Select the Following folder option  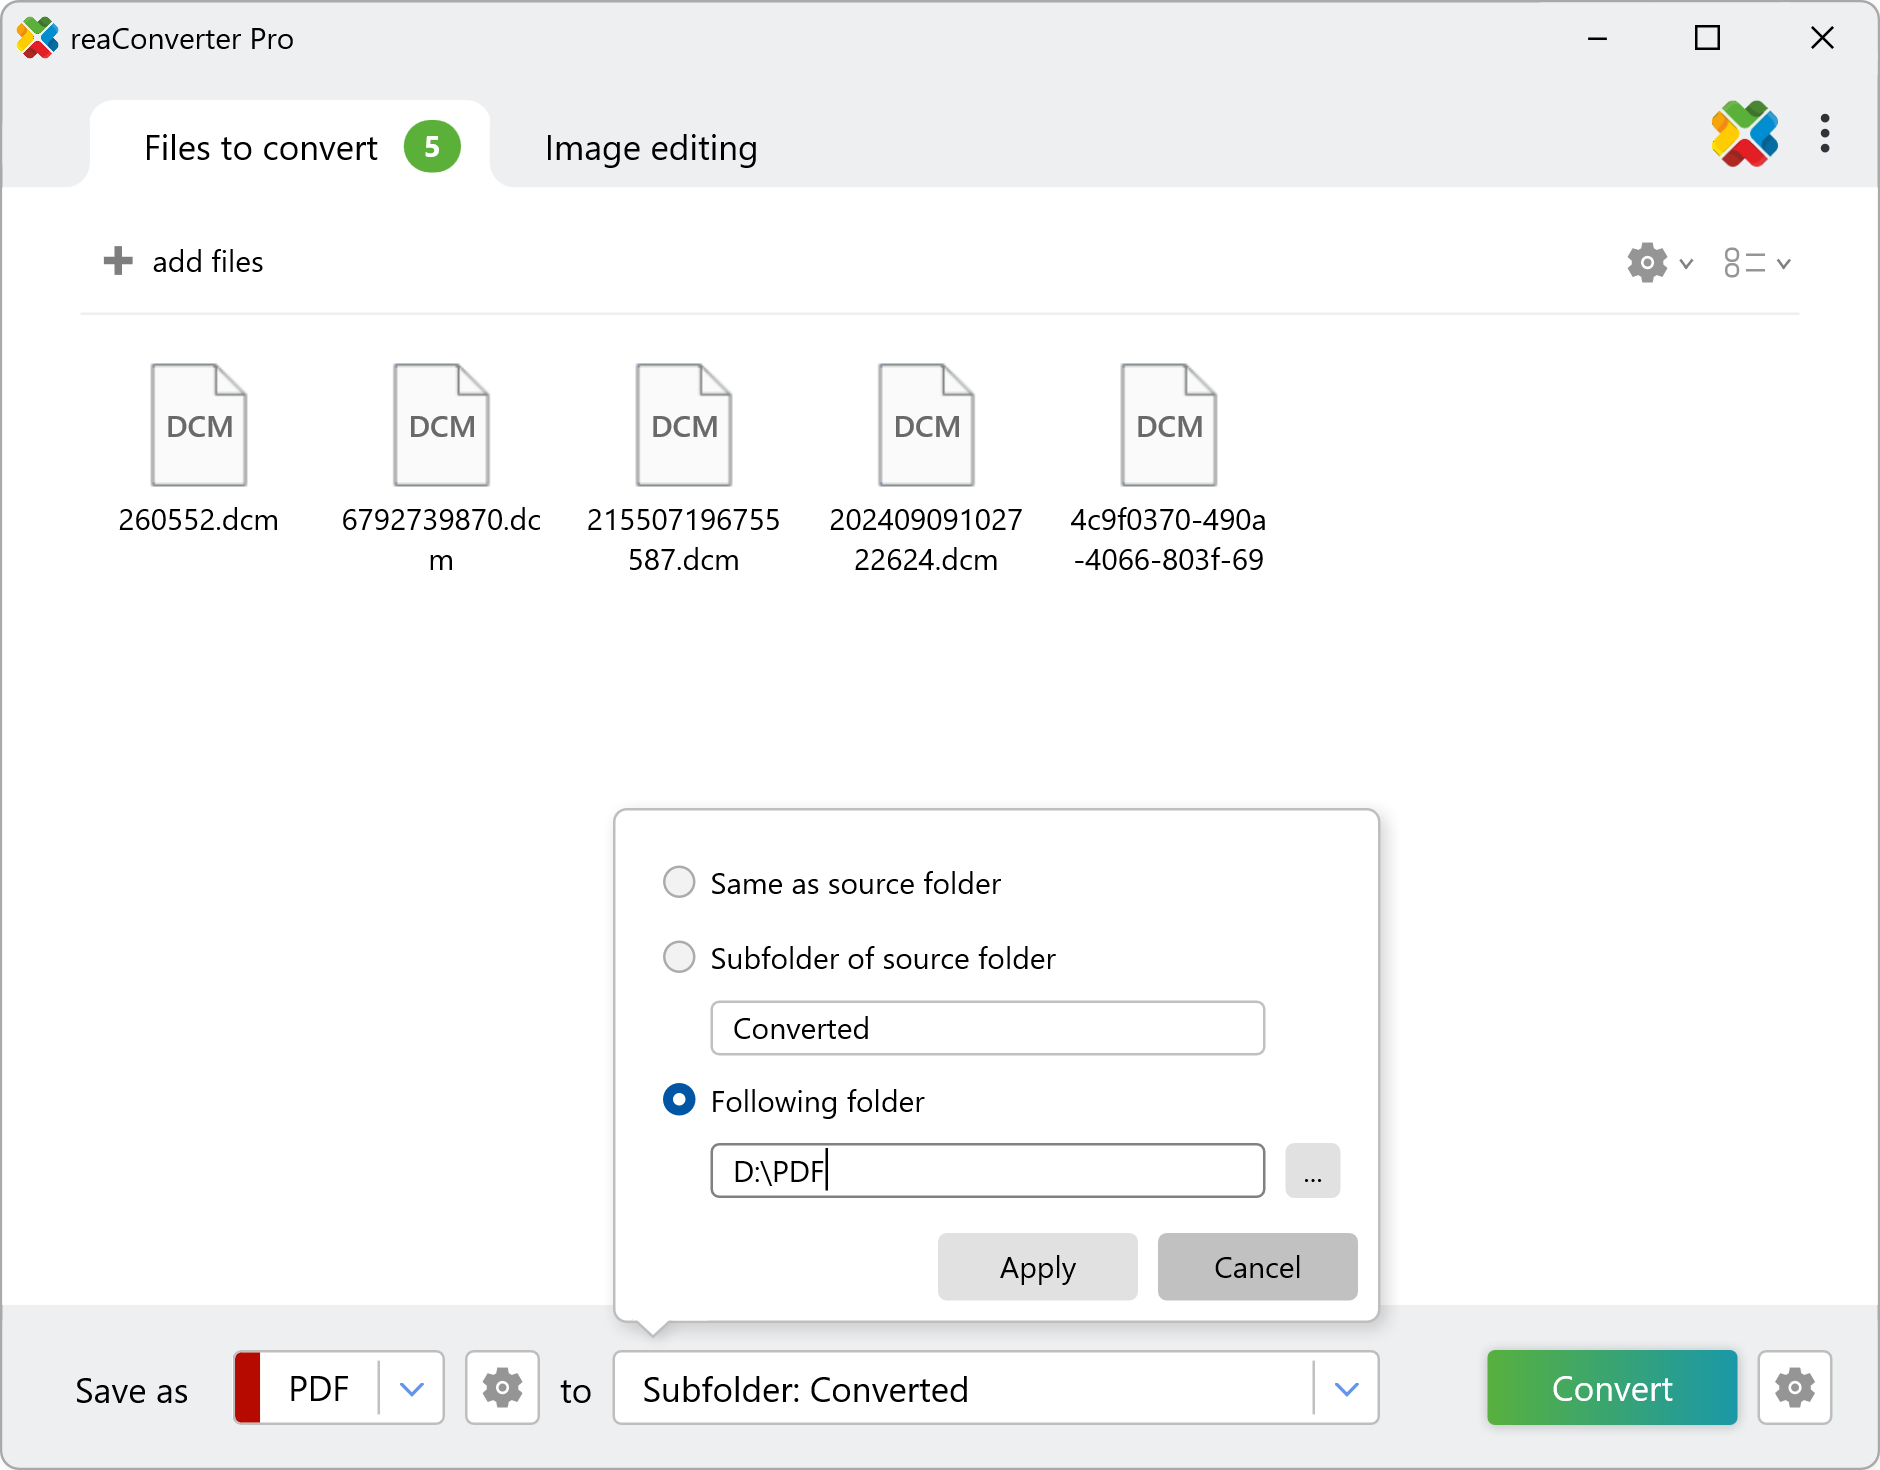(x=679, y=1100)
